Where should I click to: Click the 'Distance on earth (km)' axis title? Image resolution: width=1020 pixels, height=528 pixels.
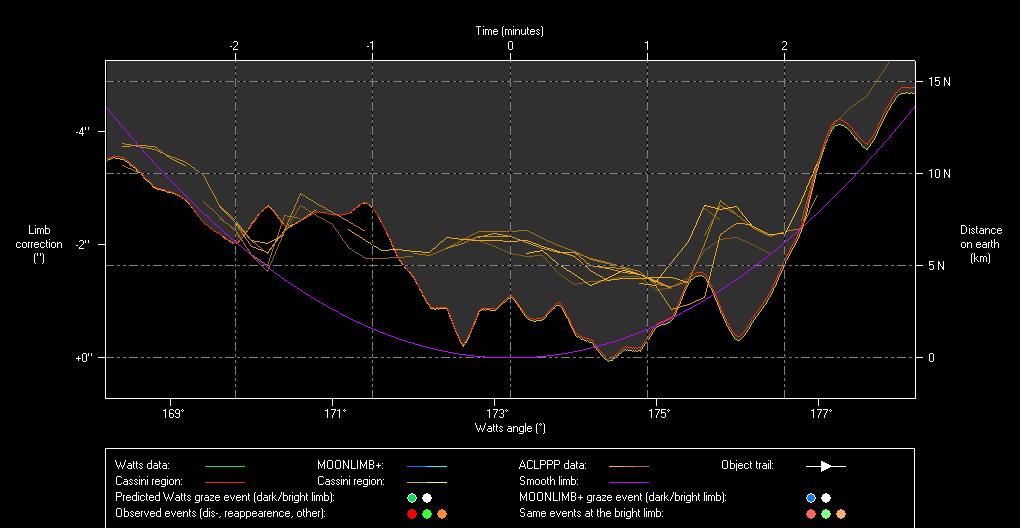pyautogui.click(x=980, y=244)
